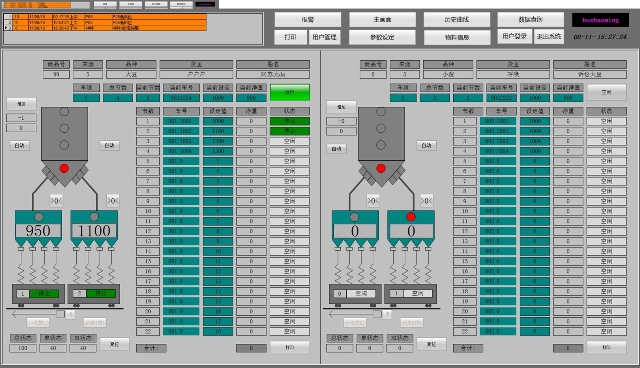
Task: Open the 用户管理 user management page
Action: coord(324,37)
